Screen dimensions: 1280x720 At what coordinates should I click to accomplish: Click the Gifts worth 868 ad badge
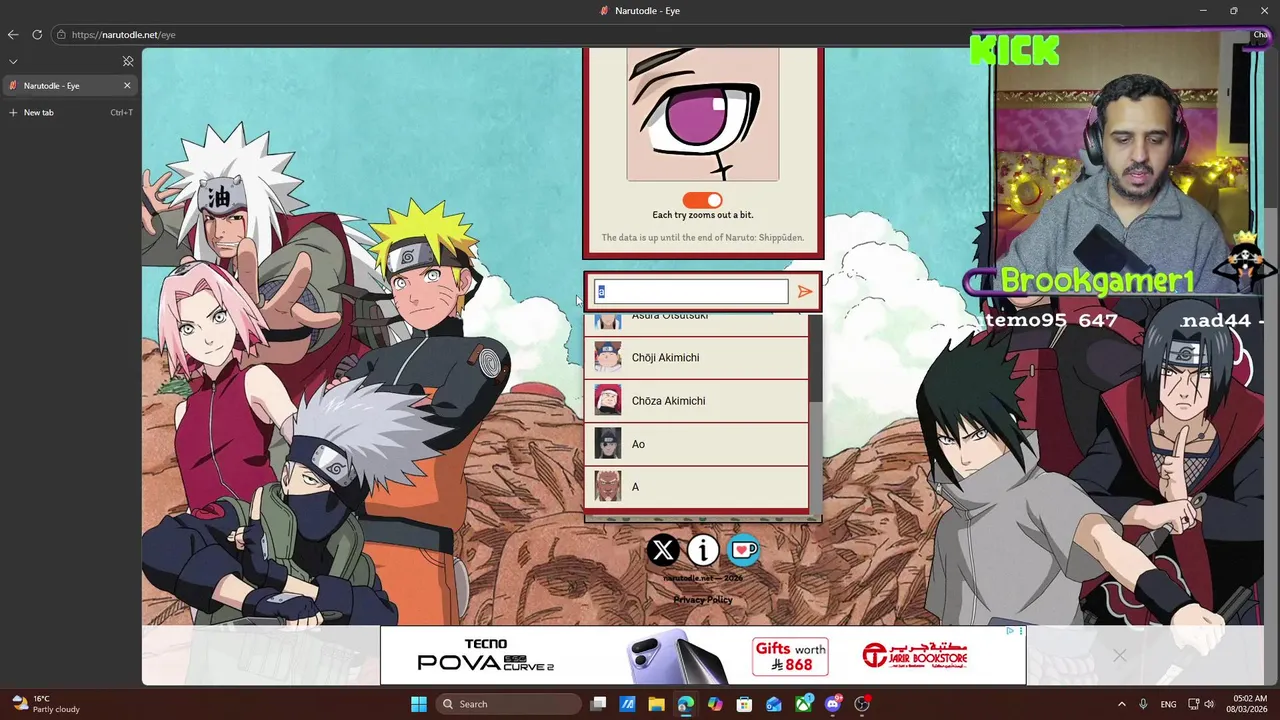[790, 657]
